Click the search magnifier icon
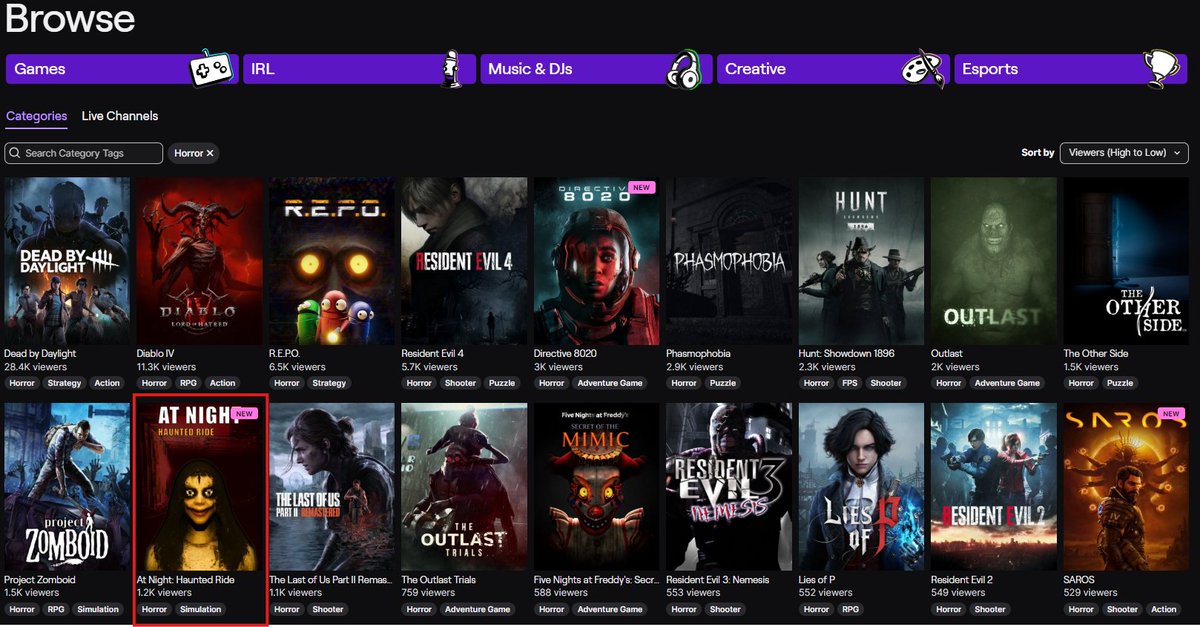Image resolution: width=1200 pixels, height=627 pixels. 15,153
